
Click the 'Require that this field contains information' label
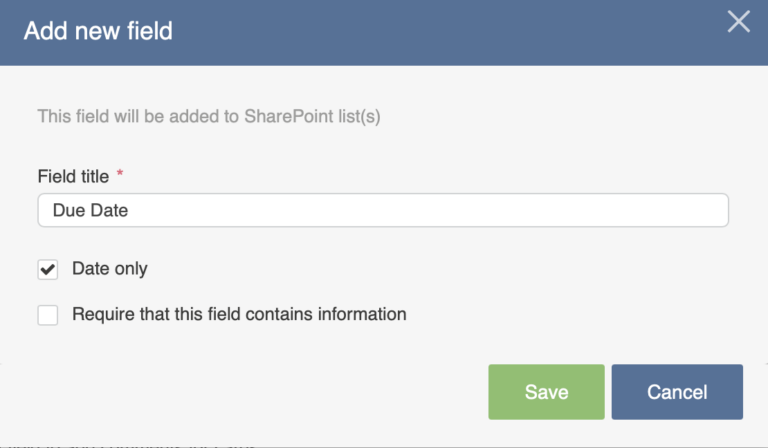tap(239, 314)
